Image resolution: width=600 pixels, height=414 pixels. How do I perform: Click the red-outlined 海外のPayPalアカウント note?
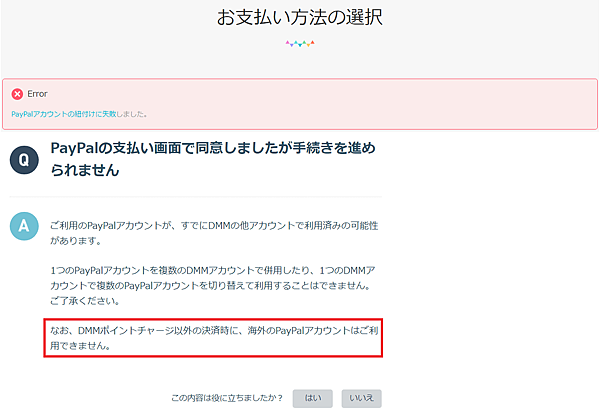213,338
